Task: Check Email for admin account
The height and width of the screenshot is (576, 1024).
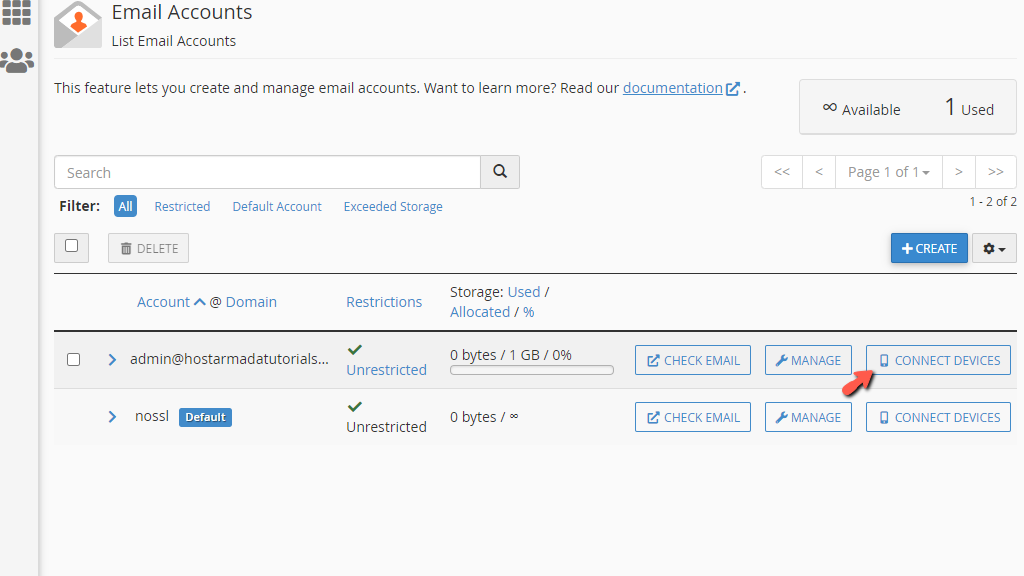Action: click(x=693, y=360)
